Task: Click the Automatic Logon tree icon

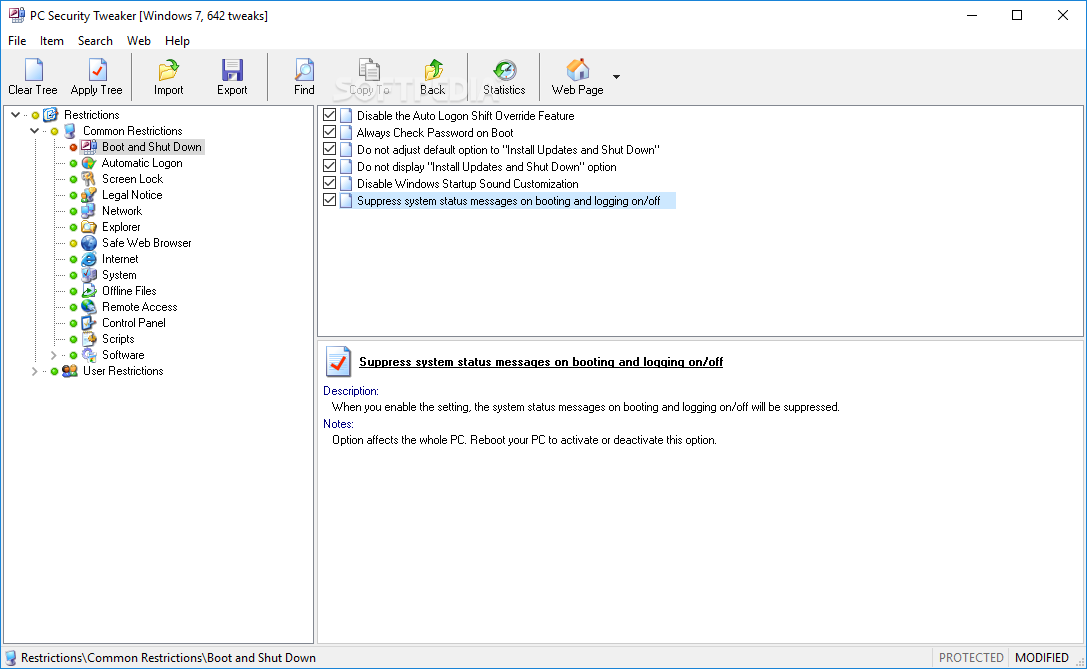Action: click(x=88, y=163)
